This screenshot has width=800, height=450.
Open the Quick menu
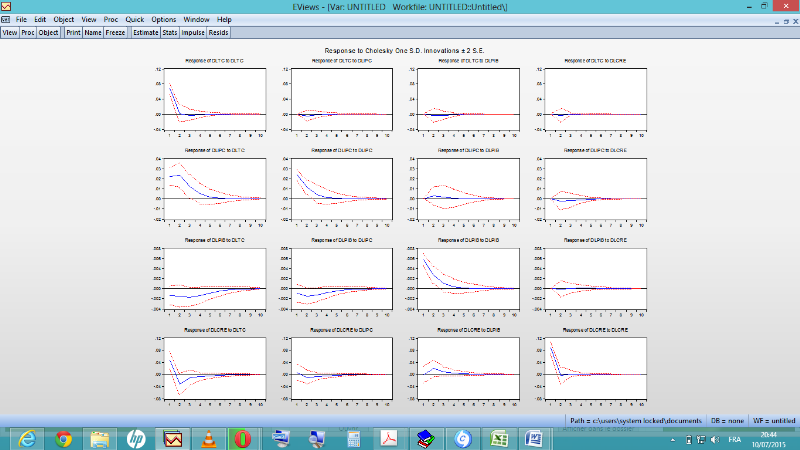135,19
